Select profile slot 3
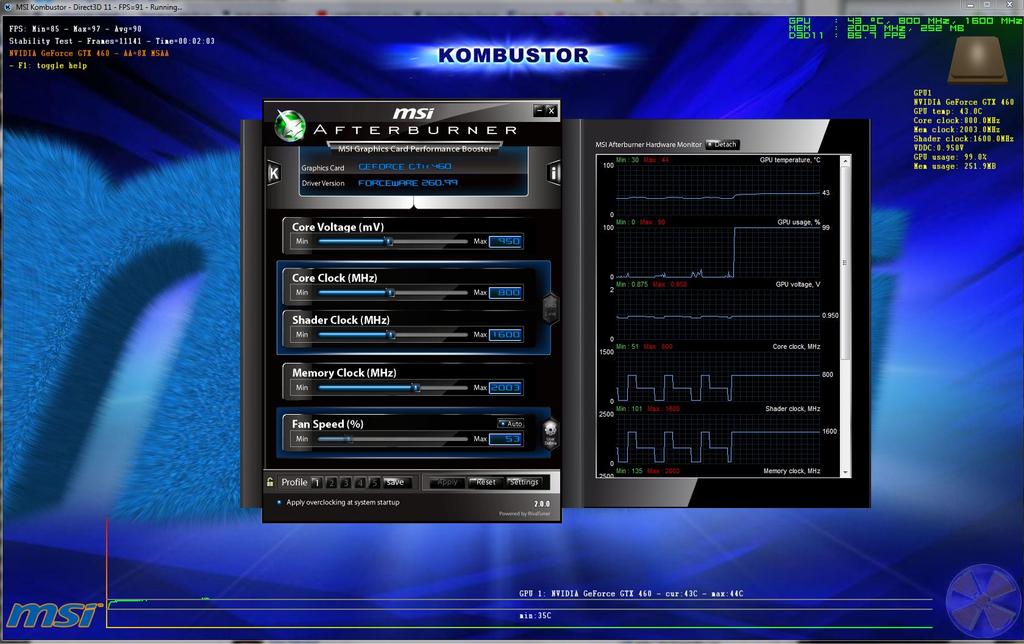The height and width of the screenshot is (644, 1024). point(345,483)
